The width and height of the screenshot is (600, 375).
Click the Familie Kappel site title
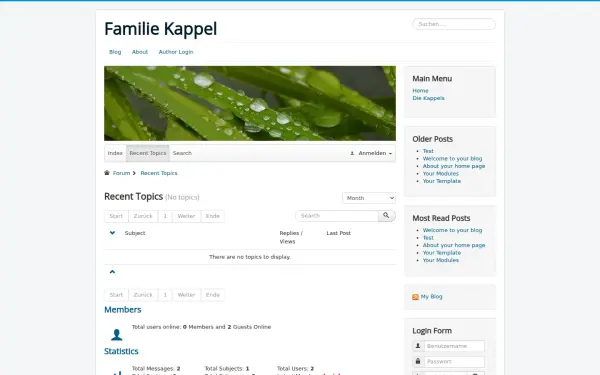[x=160, y=29]
